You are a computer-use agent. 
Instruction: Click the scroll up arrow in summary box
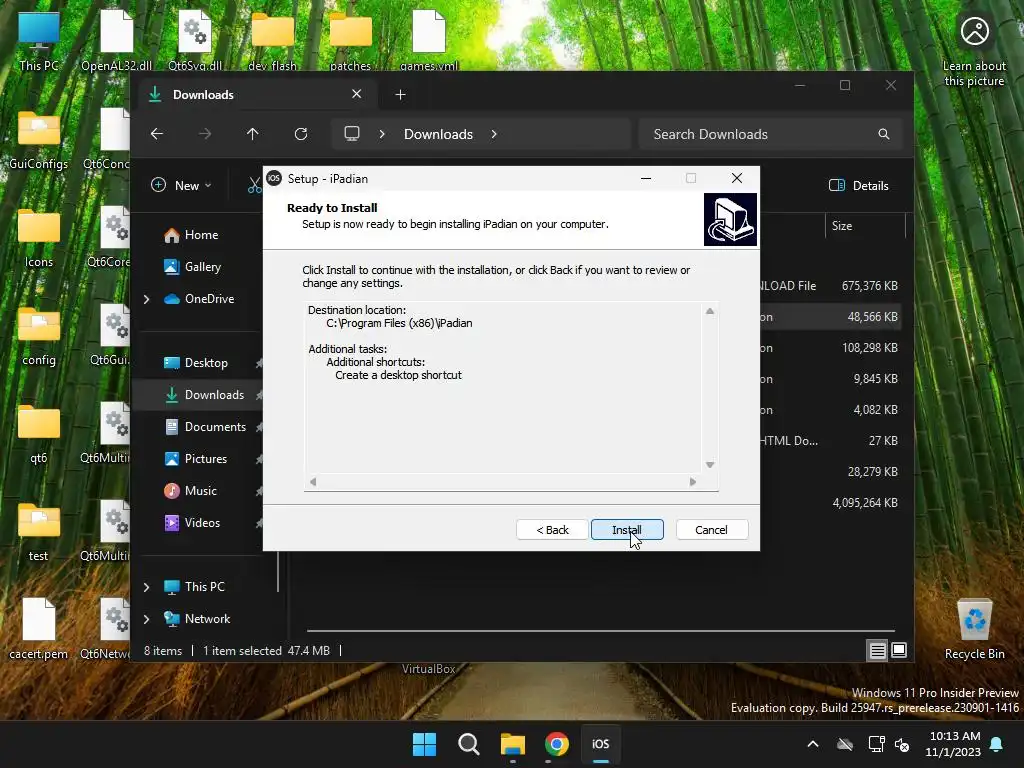point(710,312)
